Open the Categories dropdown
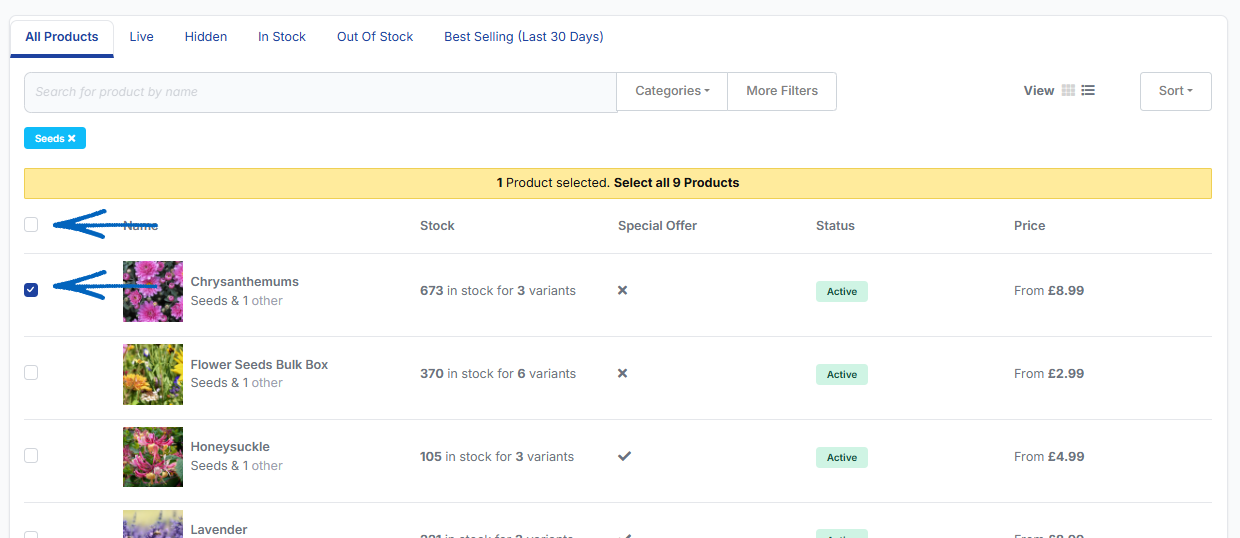Screen dimensions: 1240x538 [672, 91]
